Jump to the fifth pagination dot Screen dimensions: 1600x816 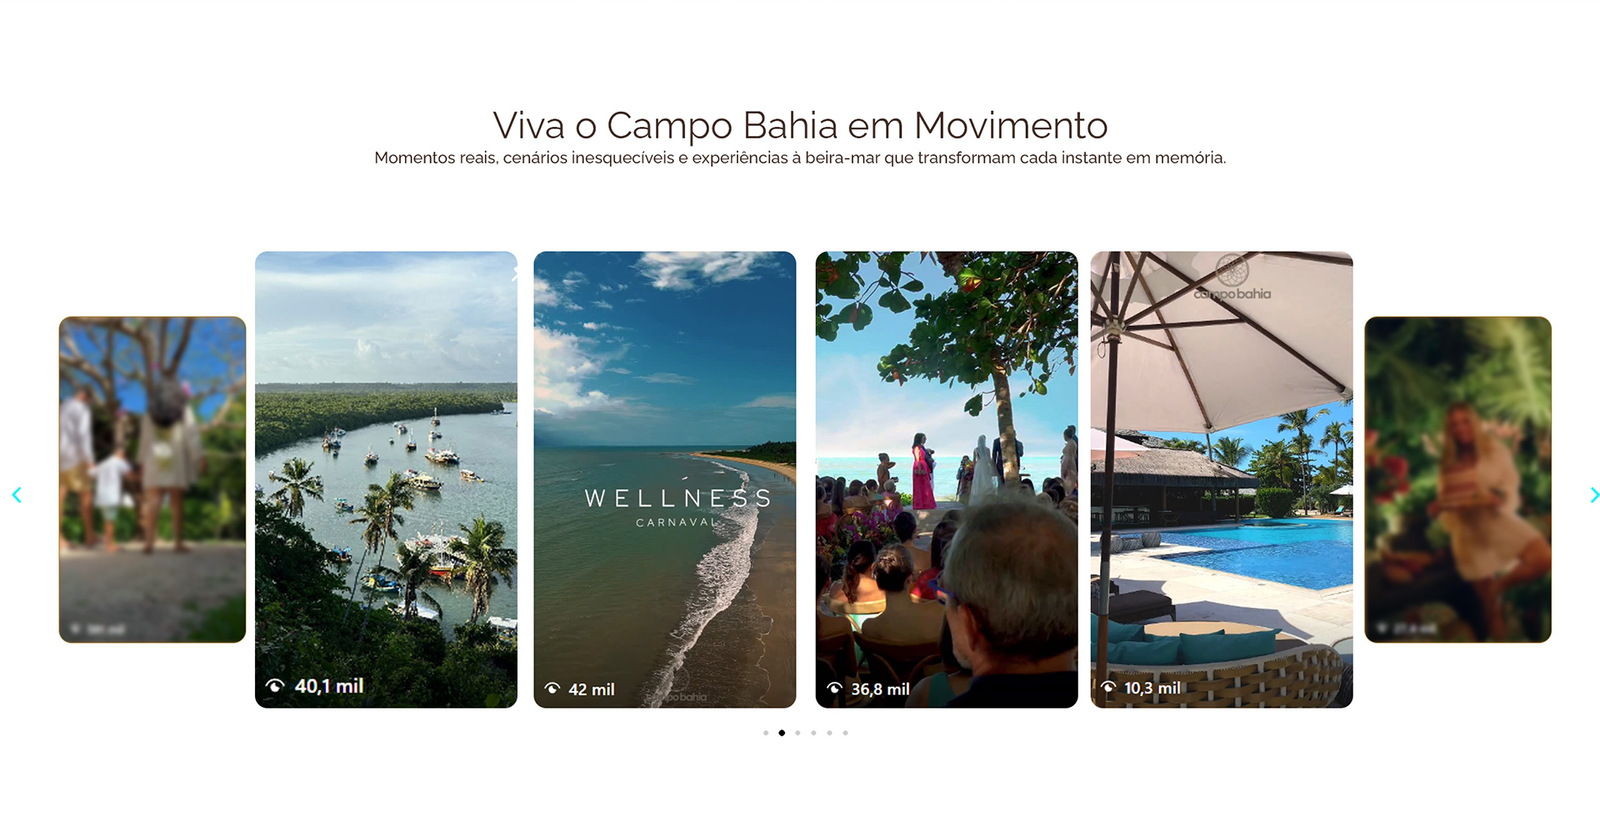coord(829,733)
